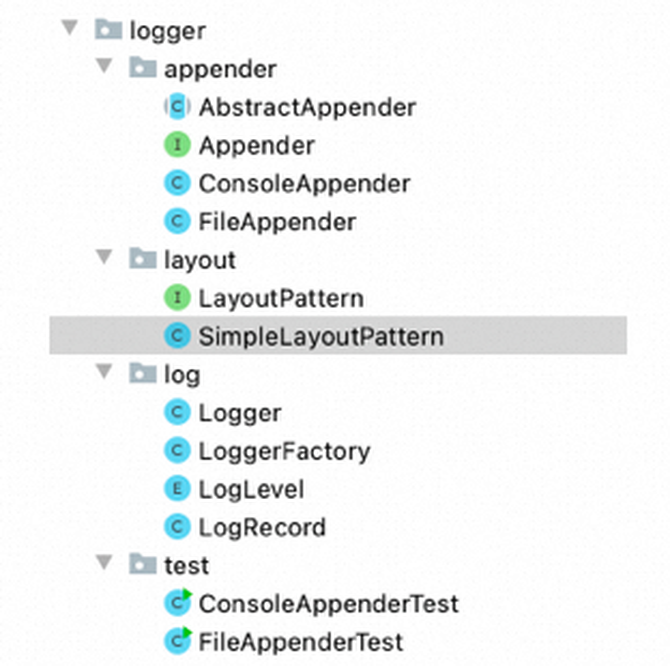Click the AbstractAppender abstract class icon
670x666 pixels.
pos(177,107)
